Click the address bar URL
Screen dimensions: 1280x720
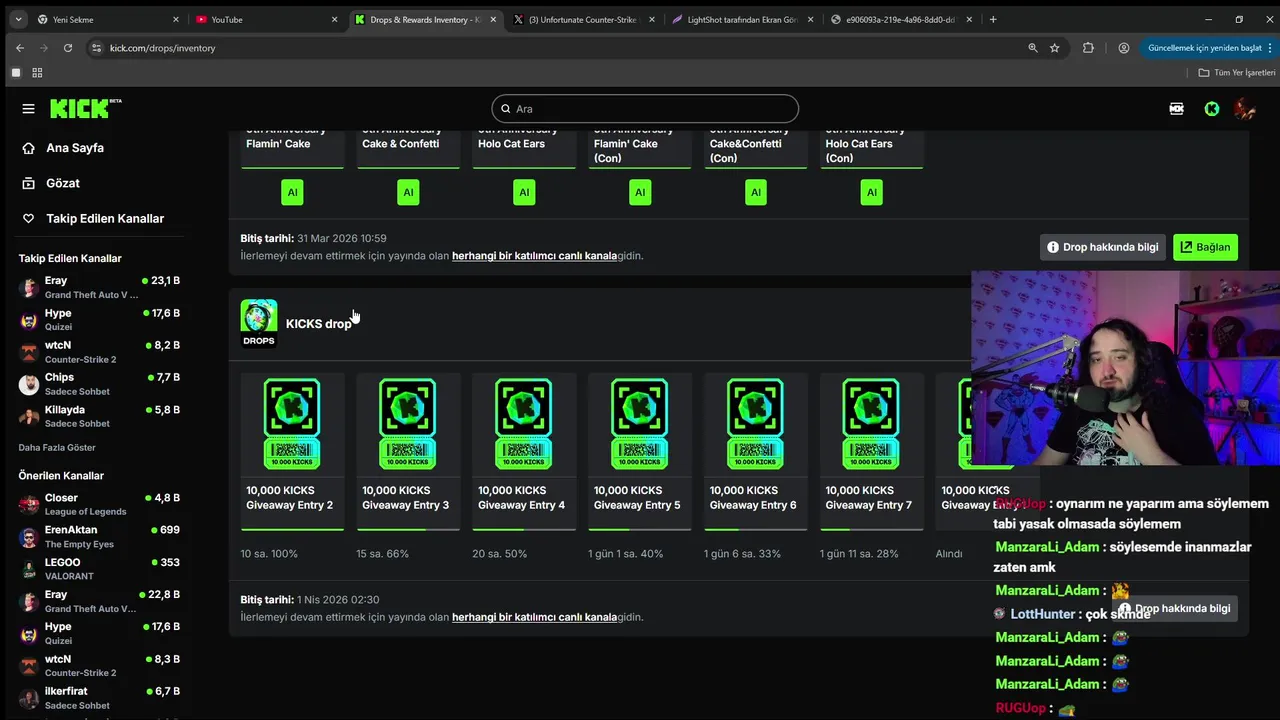tap(162, 48)
